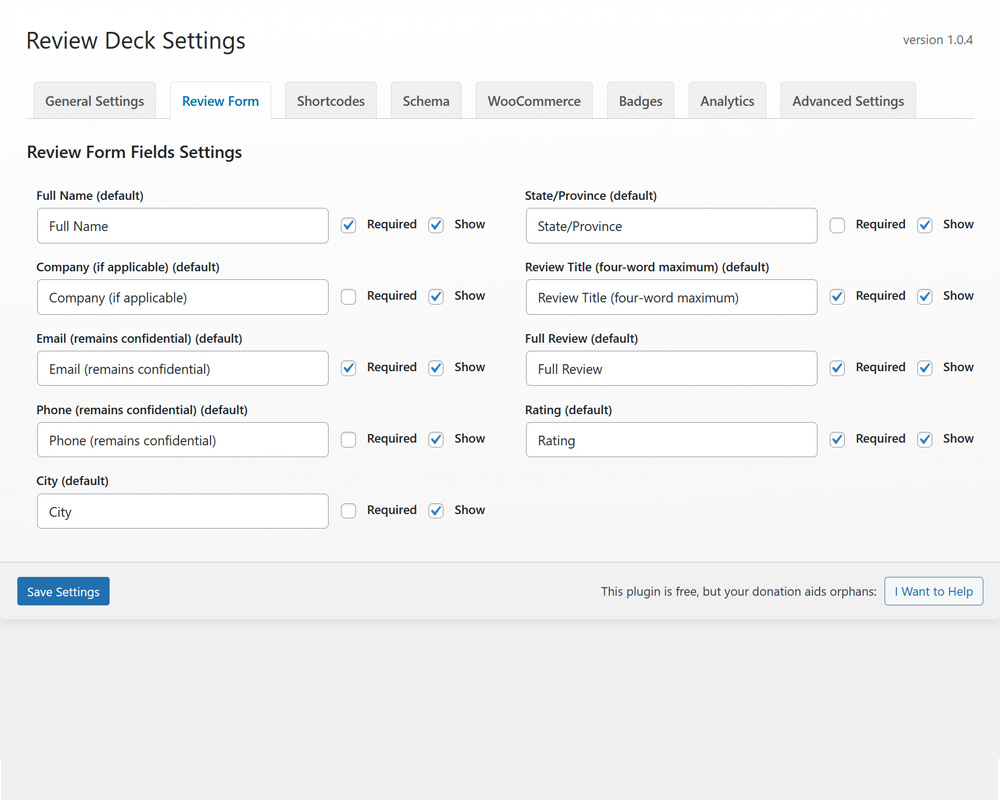The width and height of the screenshot is (1000, 800).
Task: Click the Full Name input field
Action: pyautogui.click(x=182, y=225)
